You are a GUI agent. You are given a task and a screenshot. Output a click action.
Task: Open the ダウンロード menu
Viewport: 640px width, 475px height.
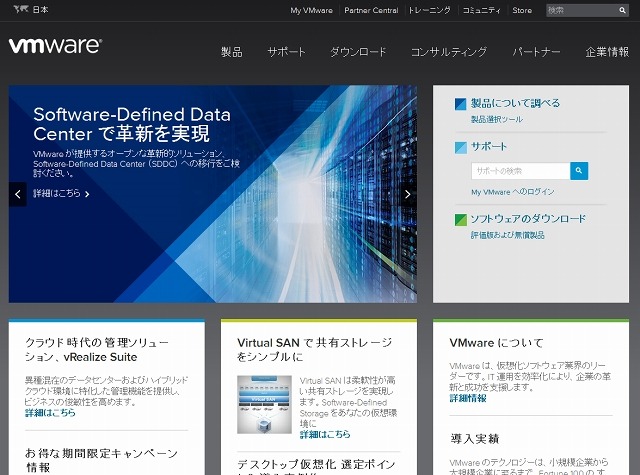pos(358,52)
